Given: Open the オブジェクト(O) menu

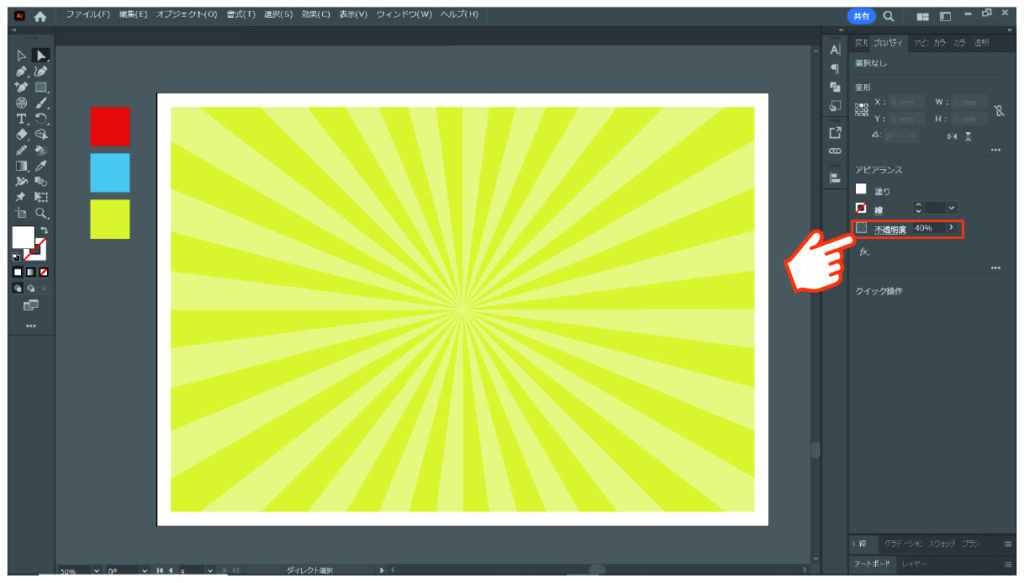Looking at the screenshot, I should click(x=186, y=14).
